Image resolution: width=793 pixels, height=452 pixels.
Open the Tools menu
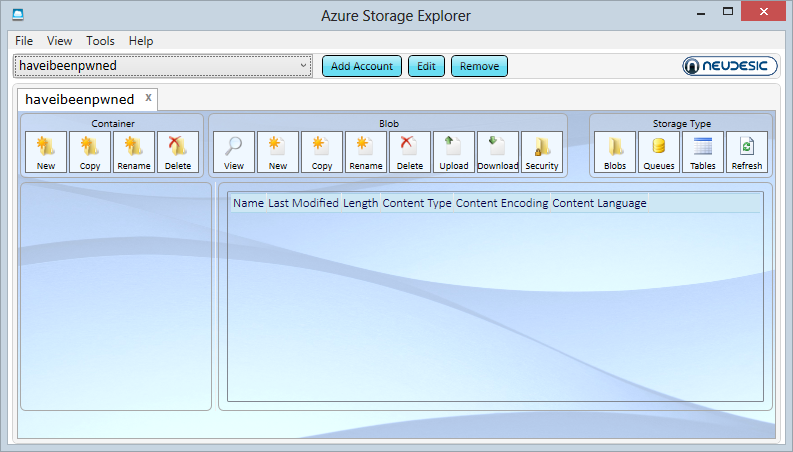pyautogui.click(x=100, y=41)
